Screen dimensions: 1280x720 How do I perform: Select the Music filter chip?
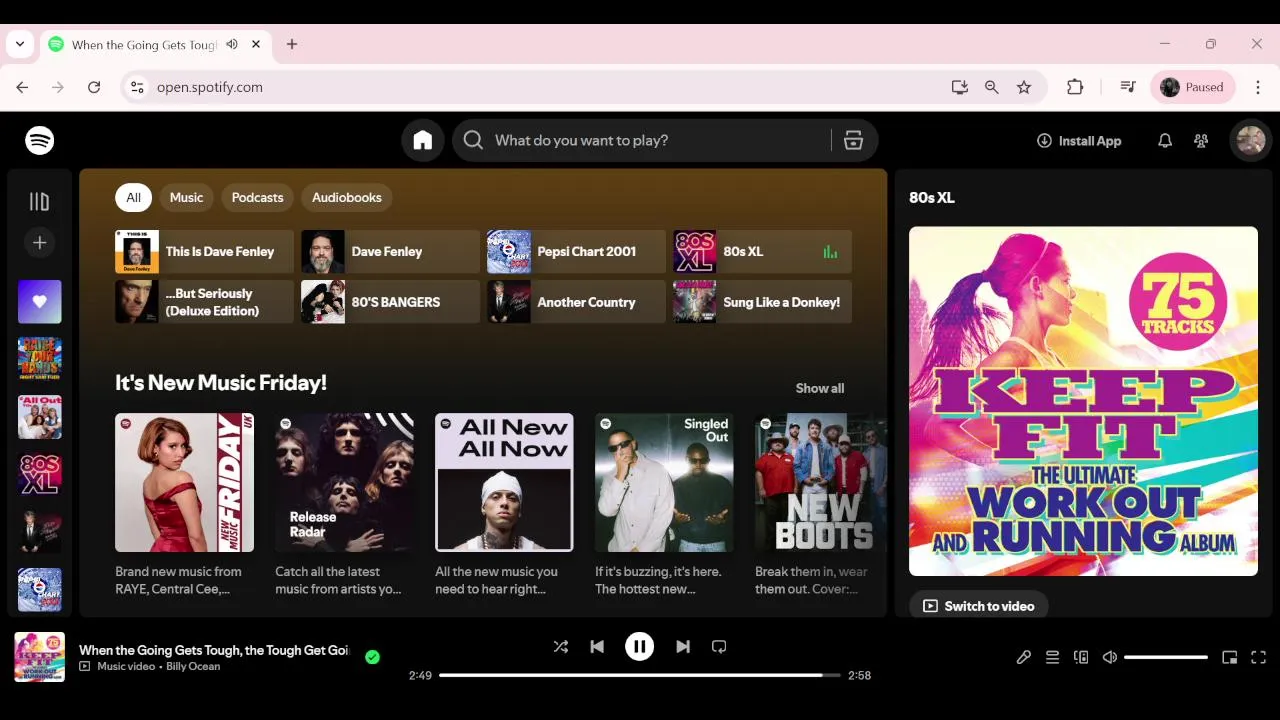pos(186,198)
